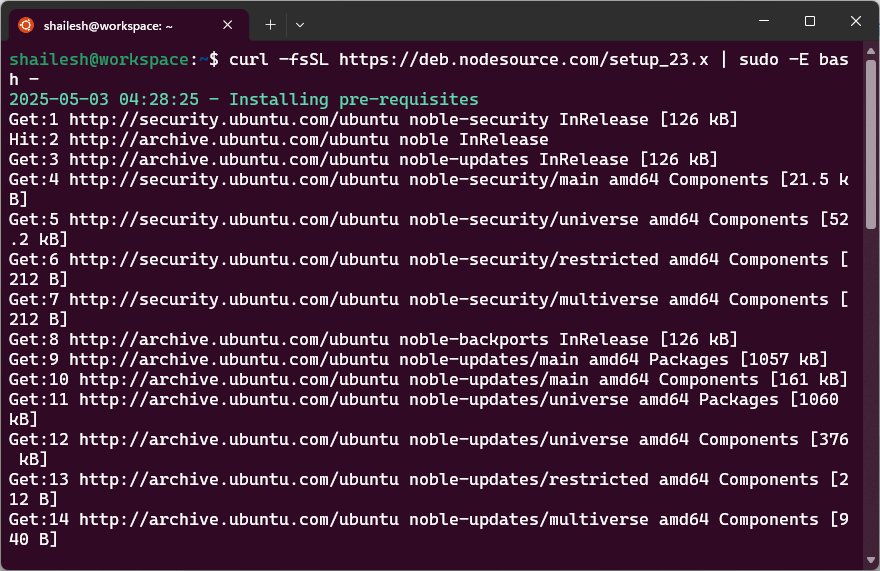Click the scrollbar down arrow
Image resolution: width=880 pixels, height=571 pixels.
[870, 560]
